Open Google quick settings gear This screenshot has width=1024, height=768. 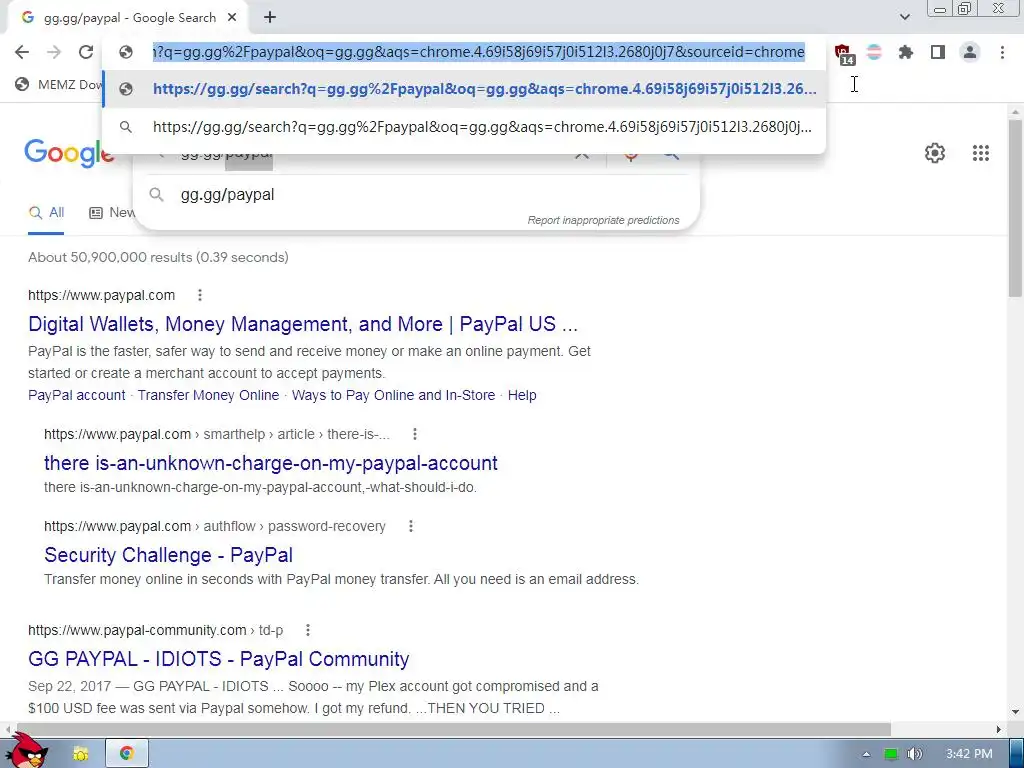point(935,153)
